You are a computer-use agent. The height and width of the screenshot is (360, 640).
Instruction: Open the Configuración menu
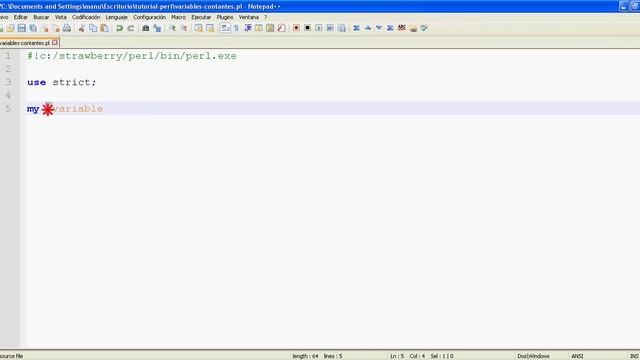click(149, 17)
